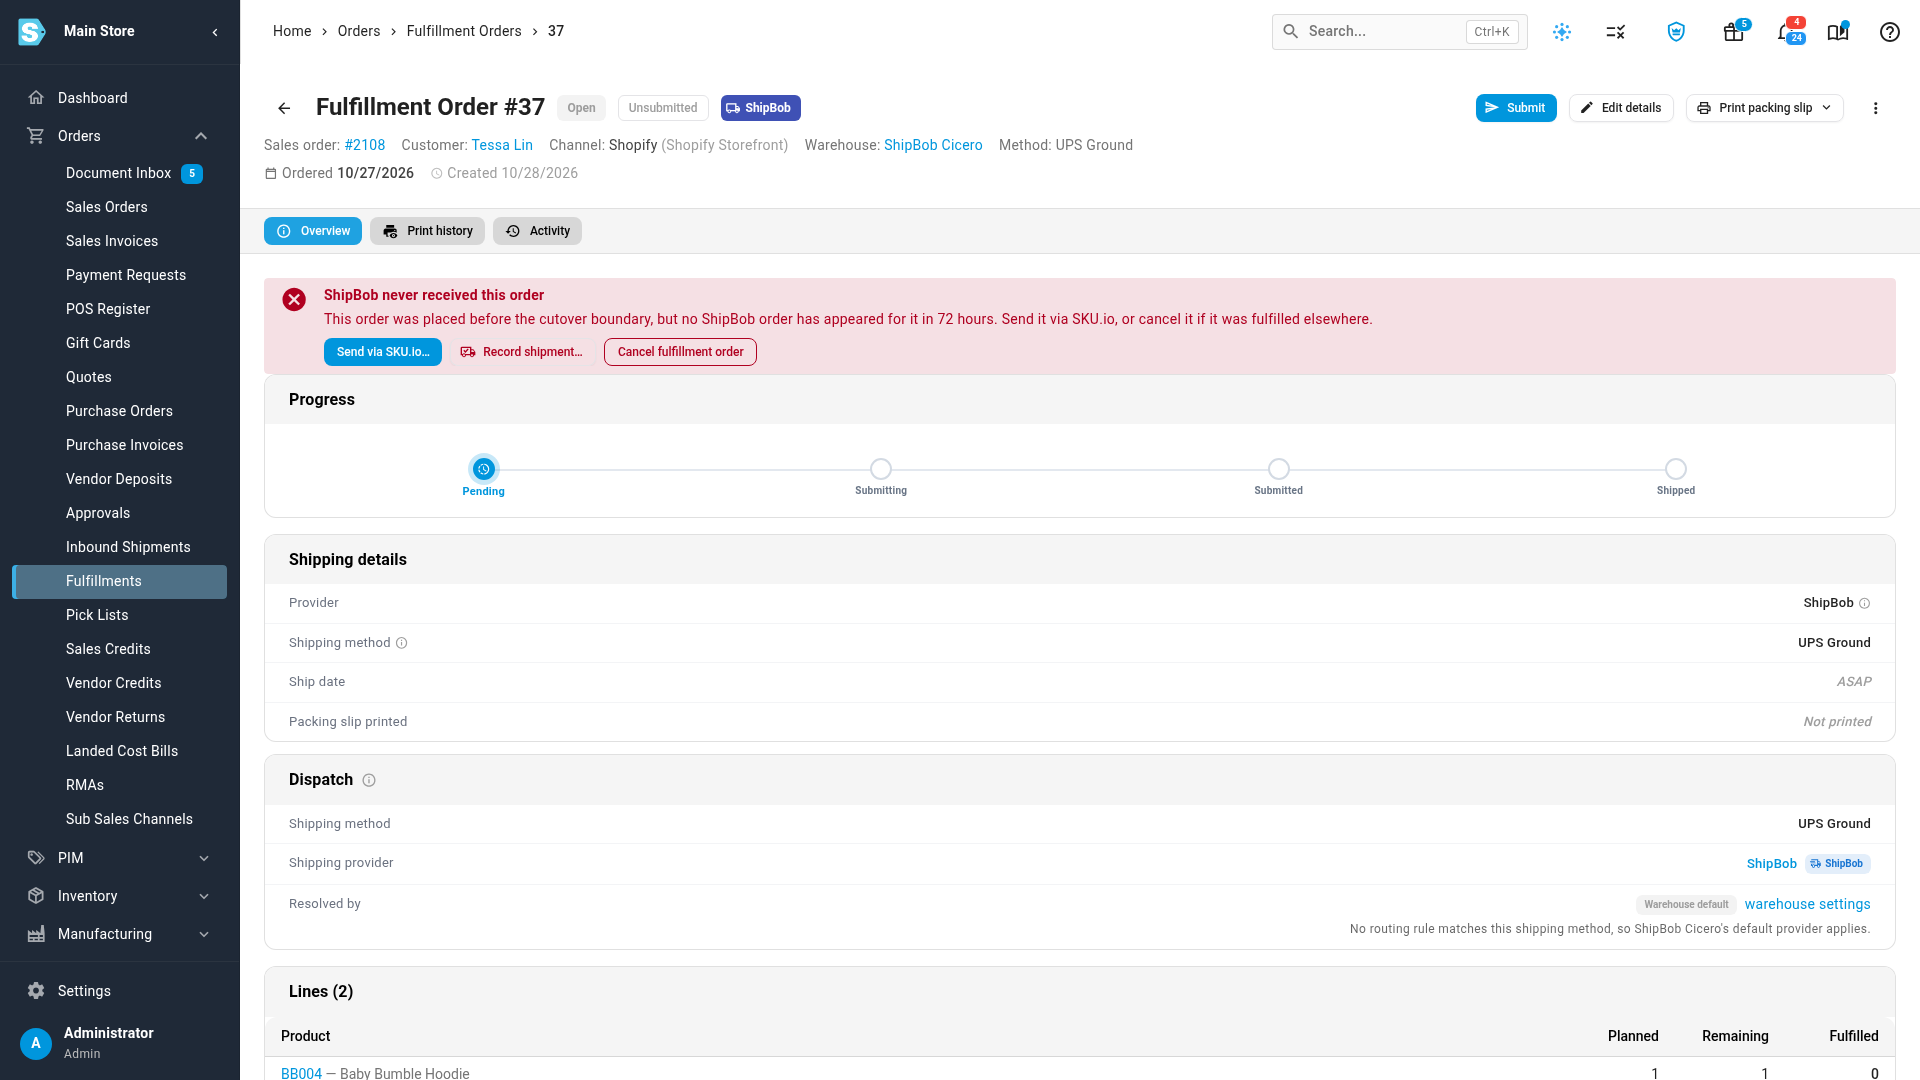Image resolution: width=1920 pixels, height=1080 pixels.
Task: Open the gift box updates icon
Action: click(x=1734, y=32)
